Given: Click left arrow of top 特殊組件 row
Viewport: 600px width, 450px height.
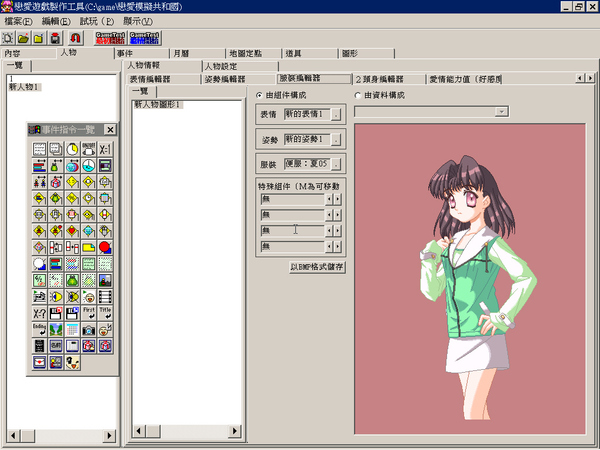Looking at the screenshot, I should click(x=329, y=199).
